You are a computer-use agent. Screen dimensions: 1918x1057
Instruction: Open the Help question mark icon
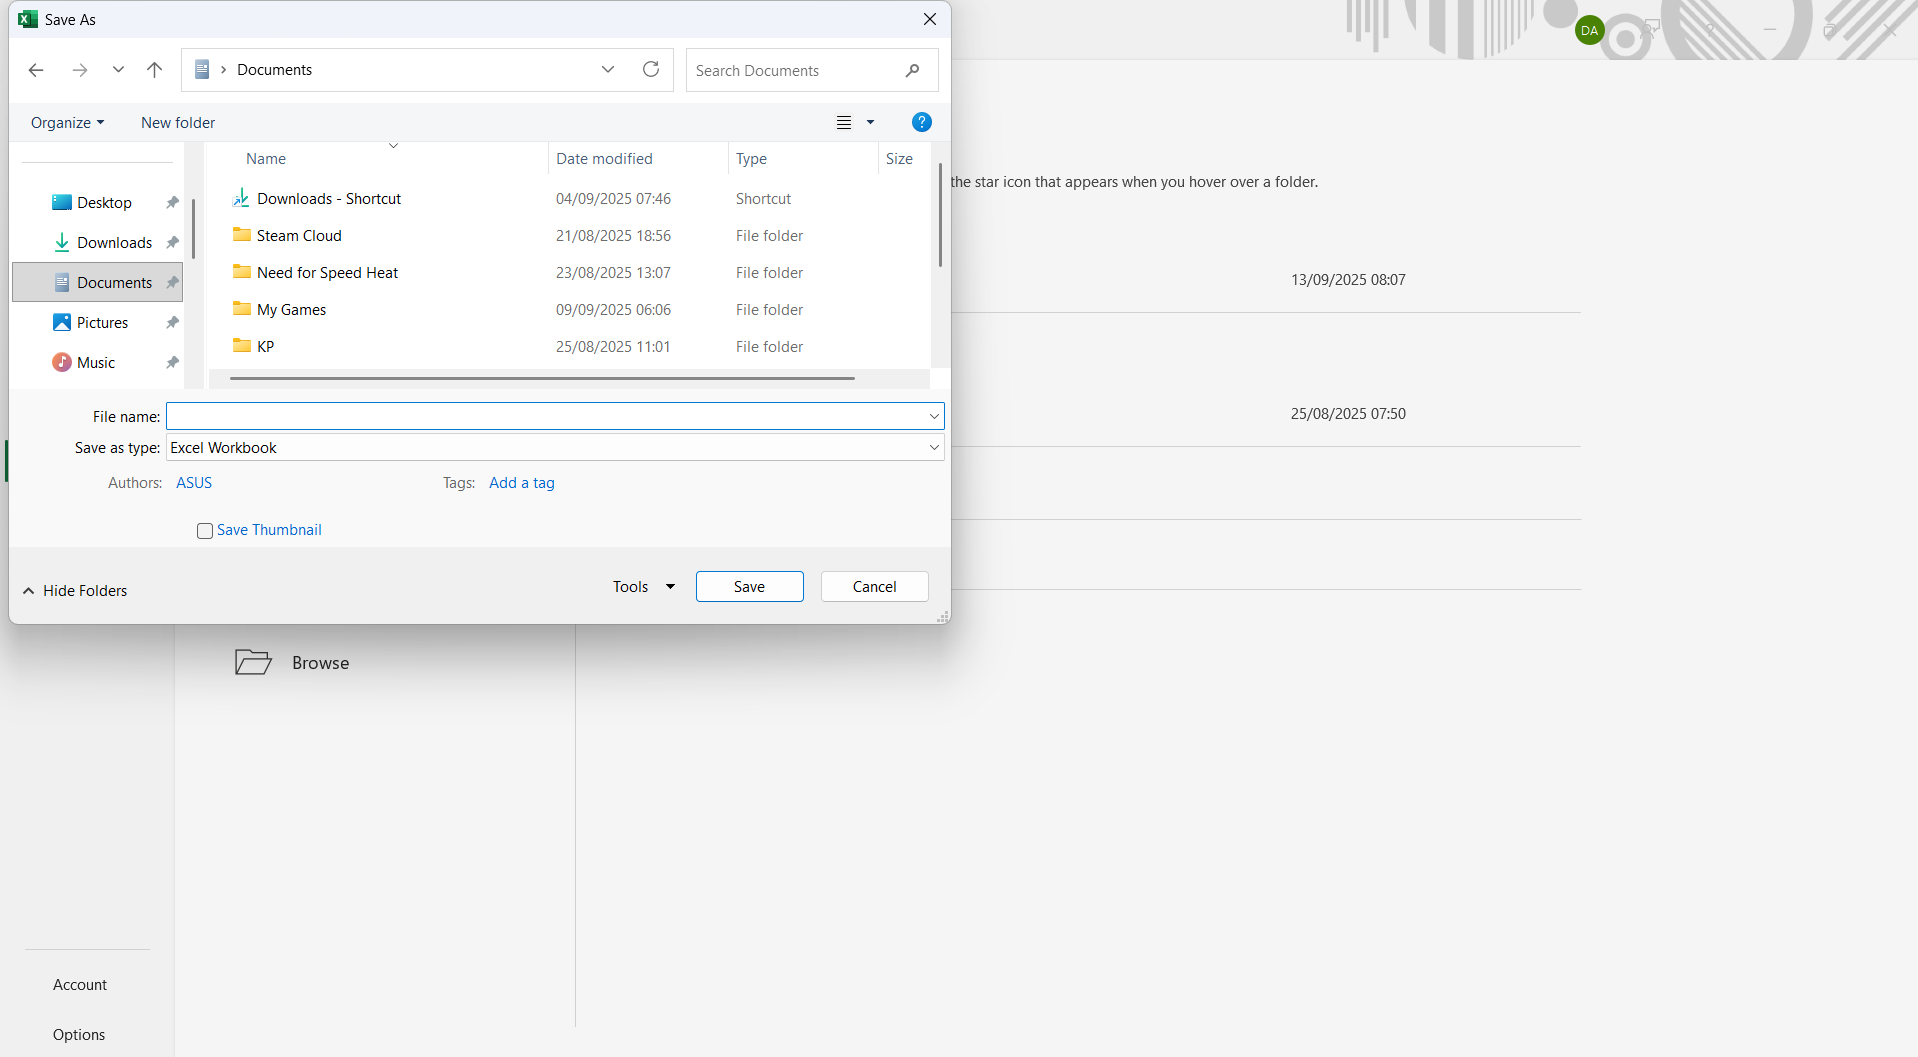click(921, 122)
